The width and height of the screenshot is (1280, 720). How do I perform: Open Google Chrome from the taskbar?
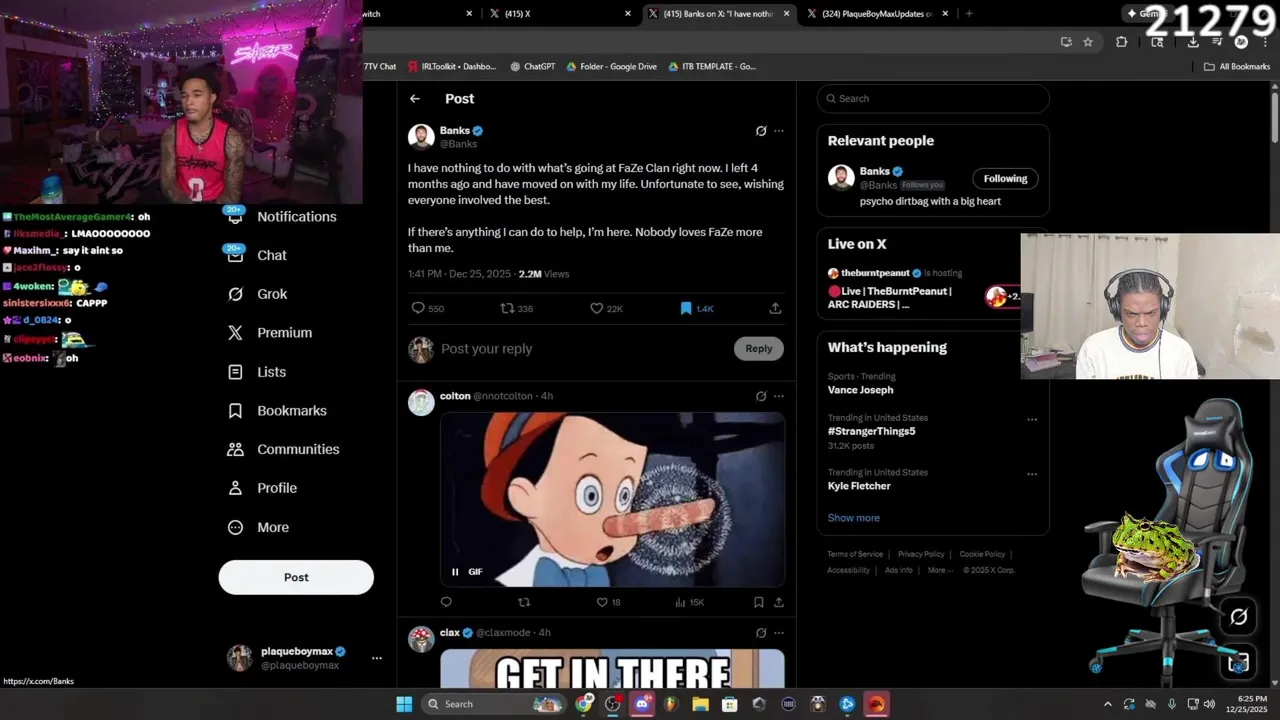[x=584, y=704]
